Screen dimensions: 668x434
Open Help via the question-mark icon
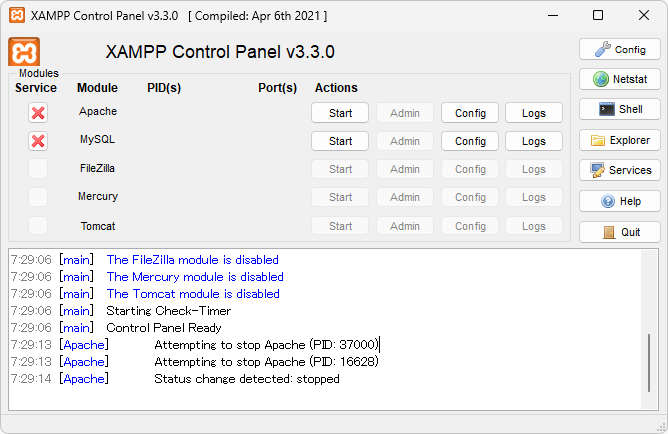[608, 201]
